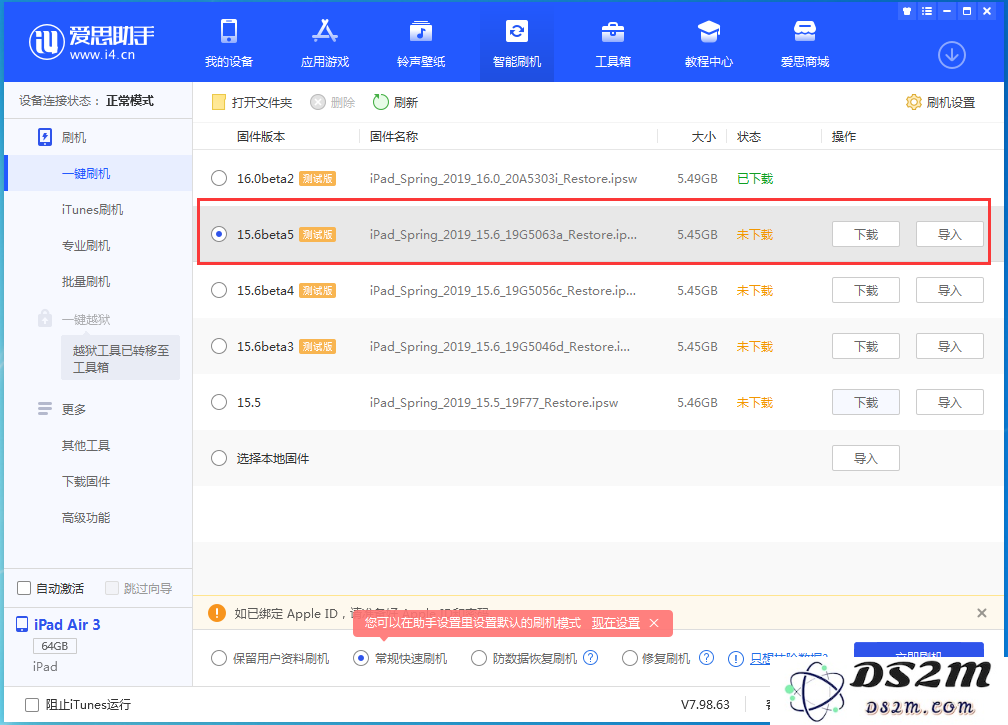Image resolution: width=1008 pixels, height=725 pixels.
Task: Enable 阻止iTunes运行 checkbox
Action: [x=32, y=704]
